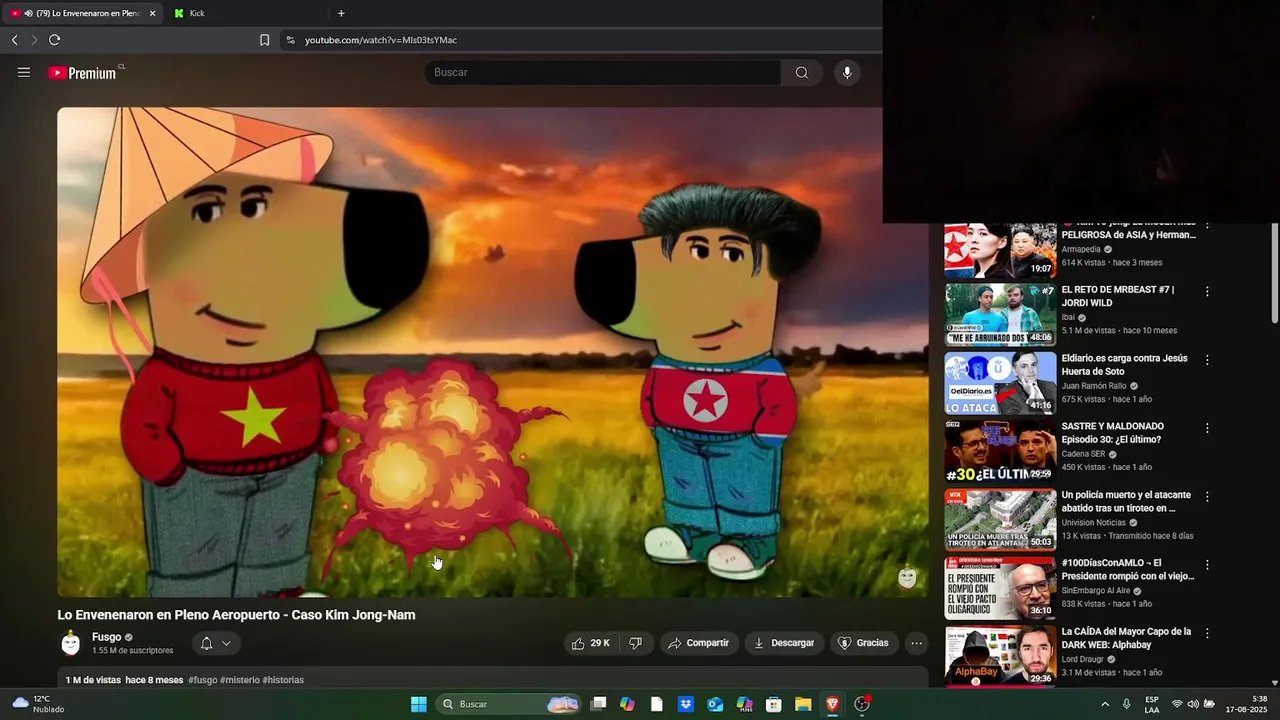Reload the page with refresh icon
This screenshot has height=720, width=1280.
coord(54,40)
